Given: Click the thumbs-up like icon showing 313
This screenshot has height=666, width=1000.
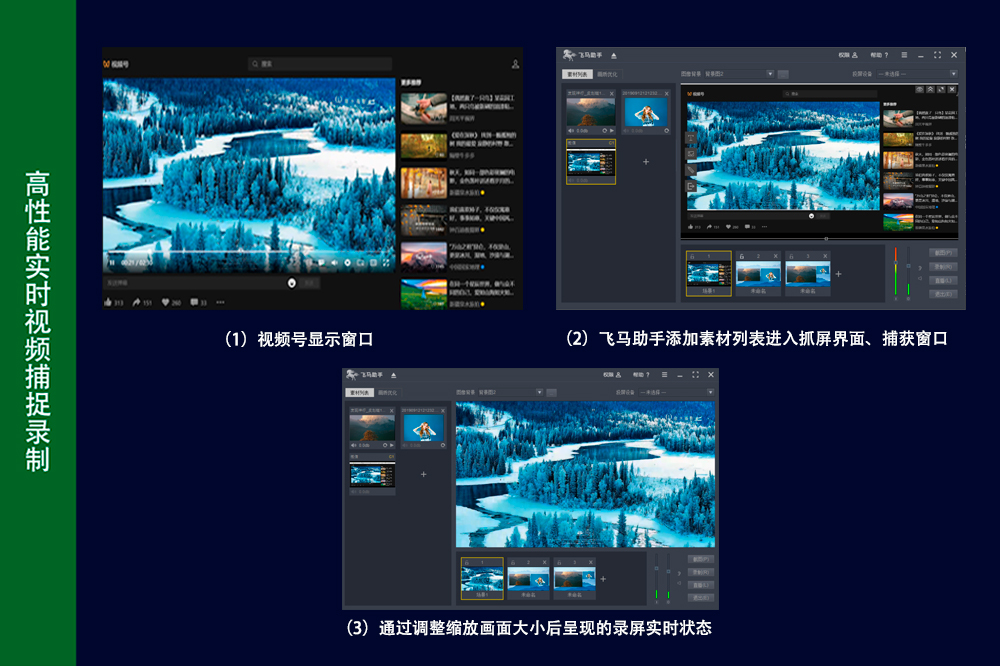Looking at the screenshot, I should 109,302.
